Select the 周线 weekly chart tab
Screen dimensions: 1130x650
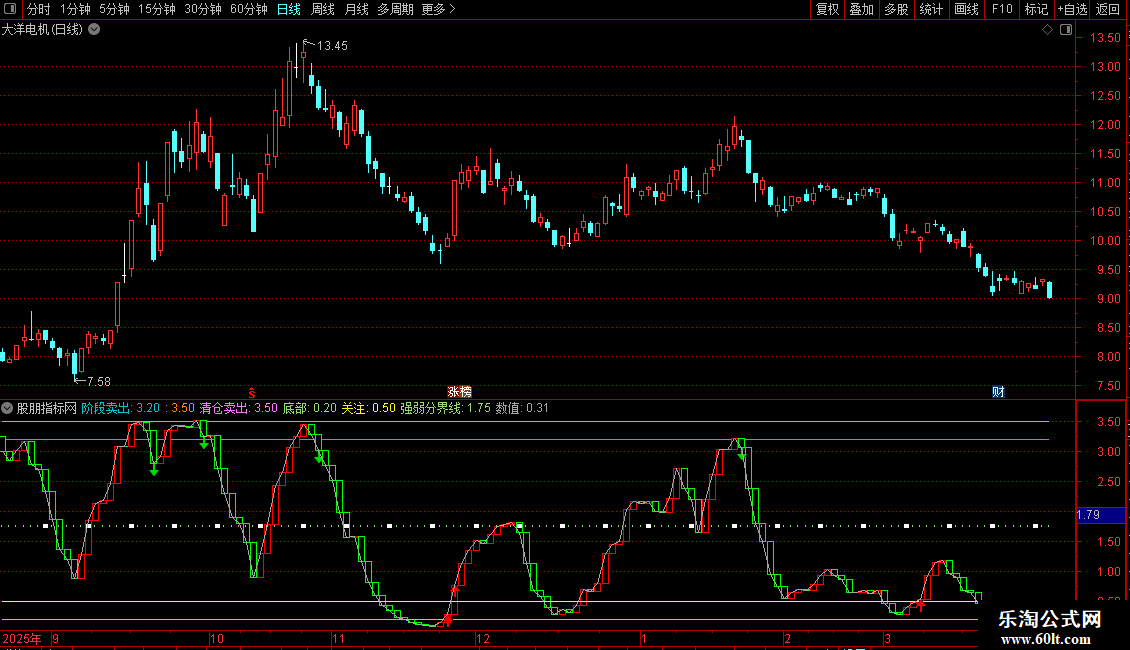pos(323,9)
